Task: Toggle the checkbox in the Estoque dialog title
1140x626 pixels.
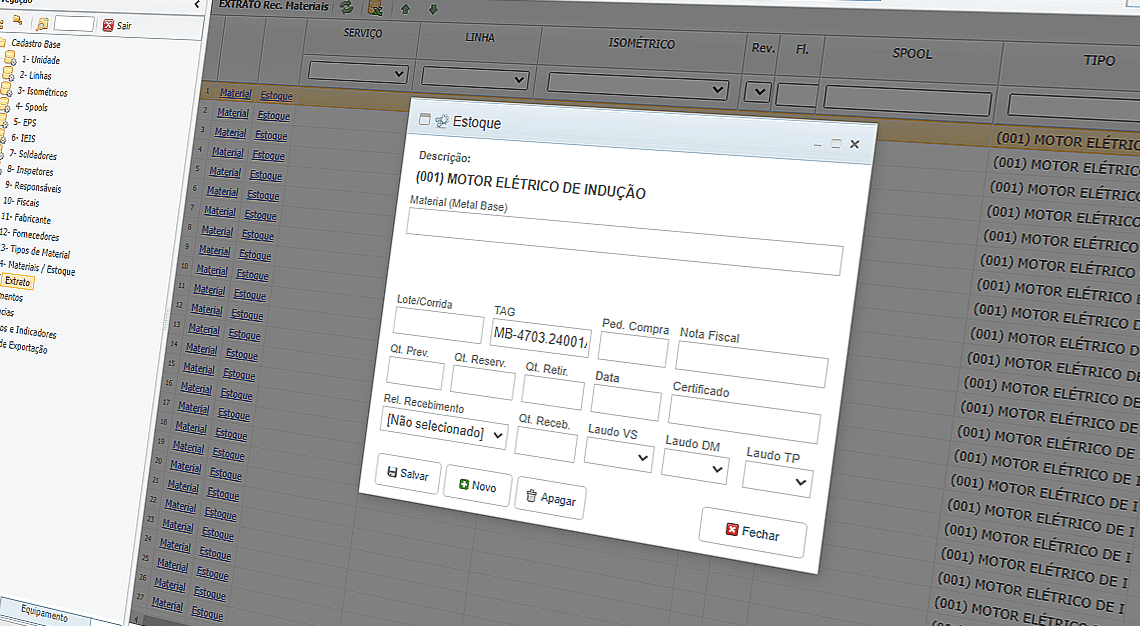Action: (425, 120)
